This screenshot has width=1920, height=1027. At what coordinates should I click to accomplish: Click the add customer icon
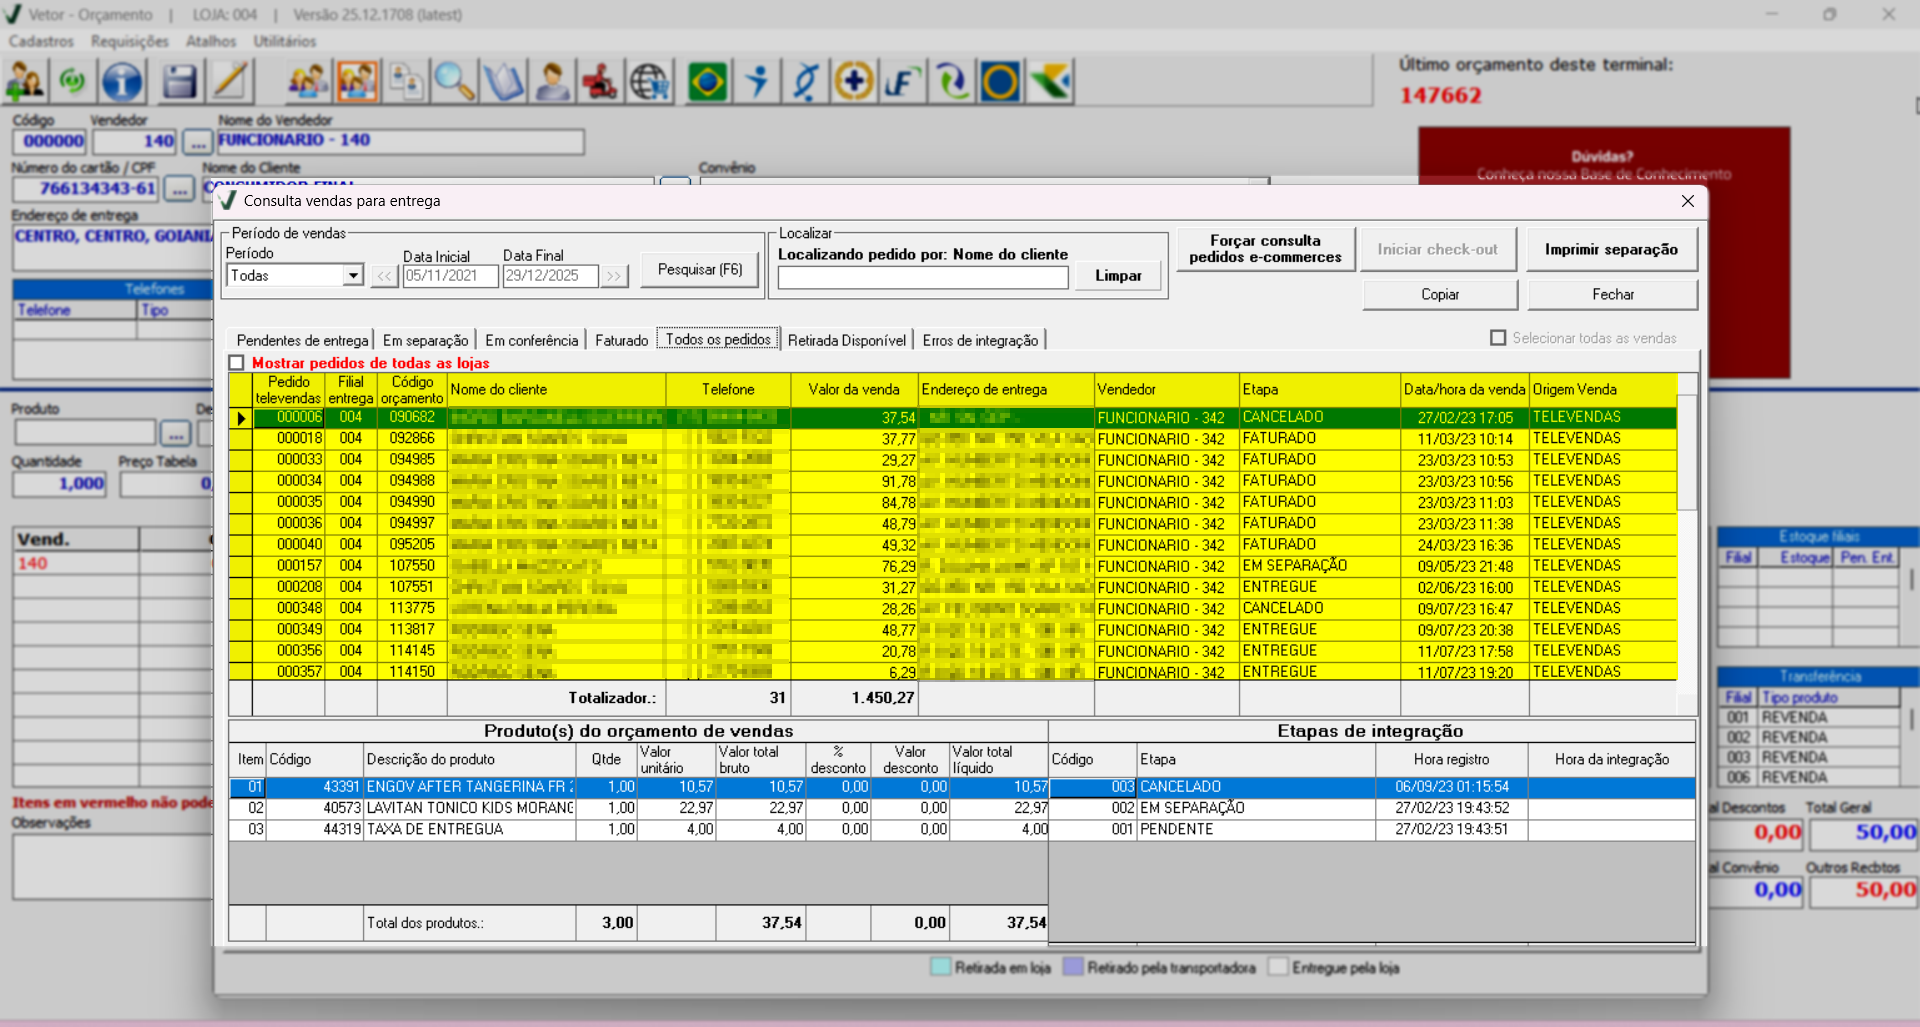tap(24, 82)
